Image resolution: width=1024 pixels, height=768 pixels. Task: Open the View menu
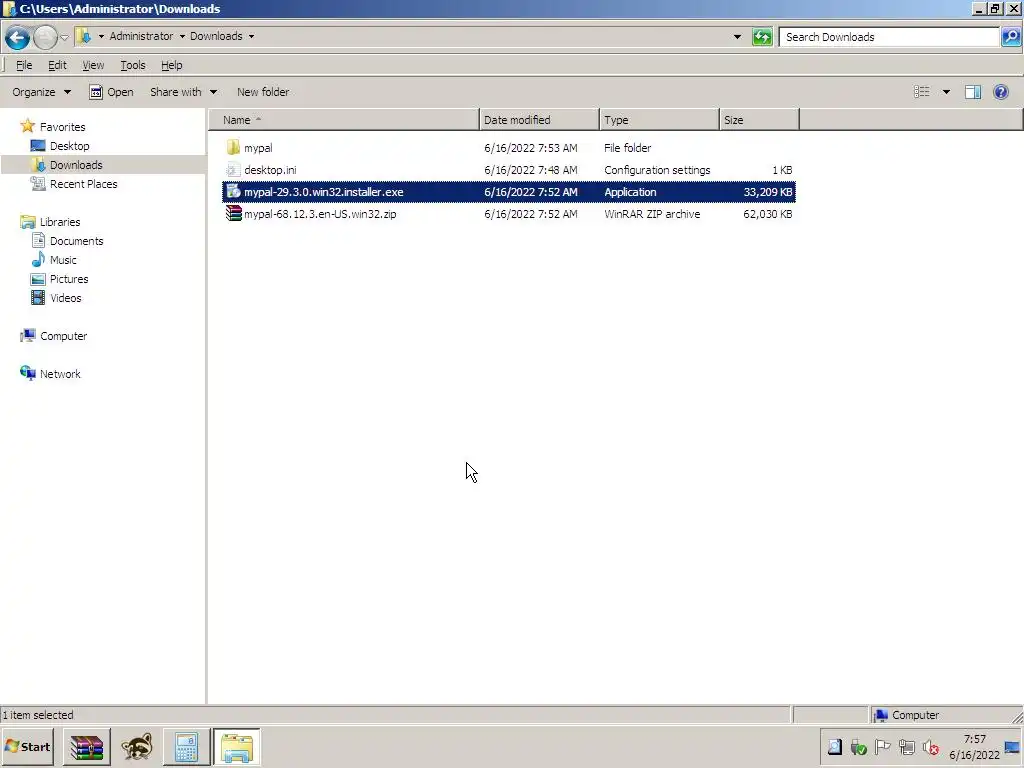point(93,65)
